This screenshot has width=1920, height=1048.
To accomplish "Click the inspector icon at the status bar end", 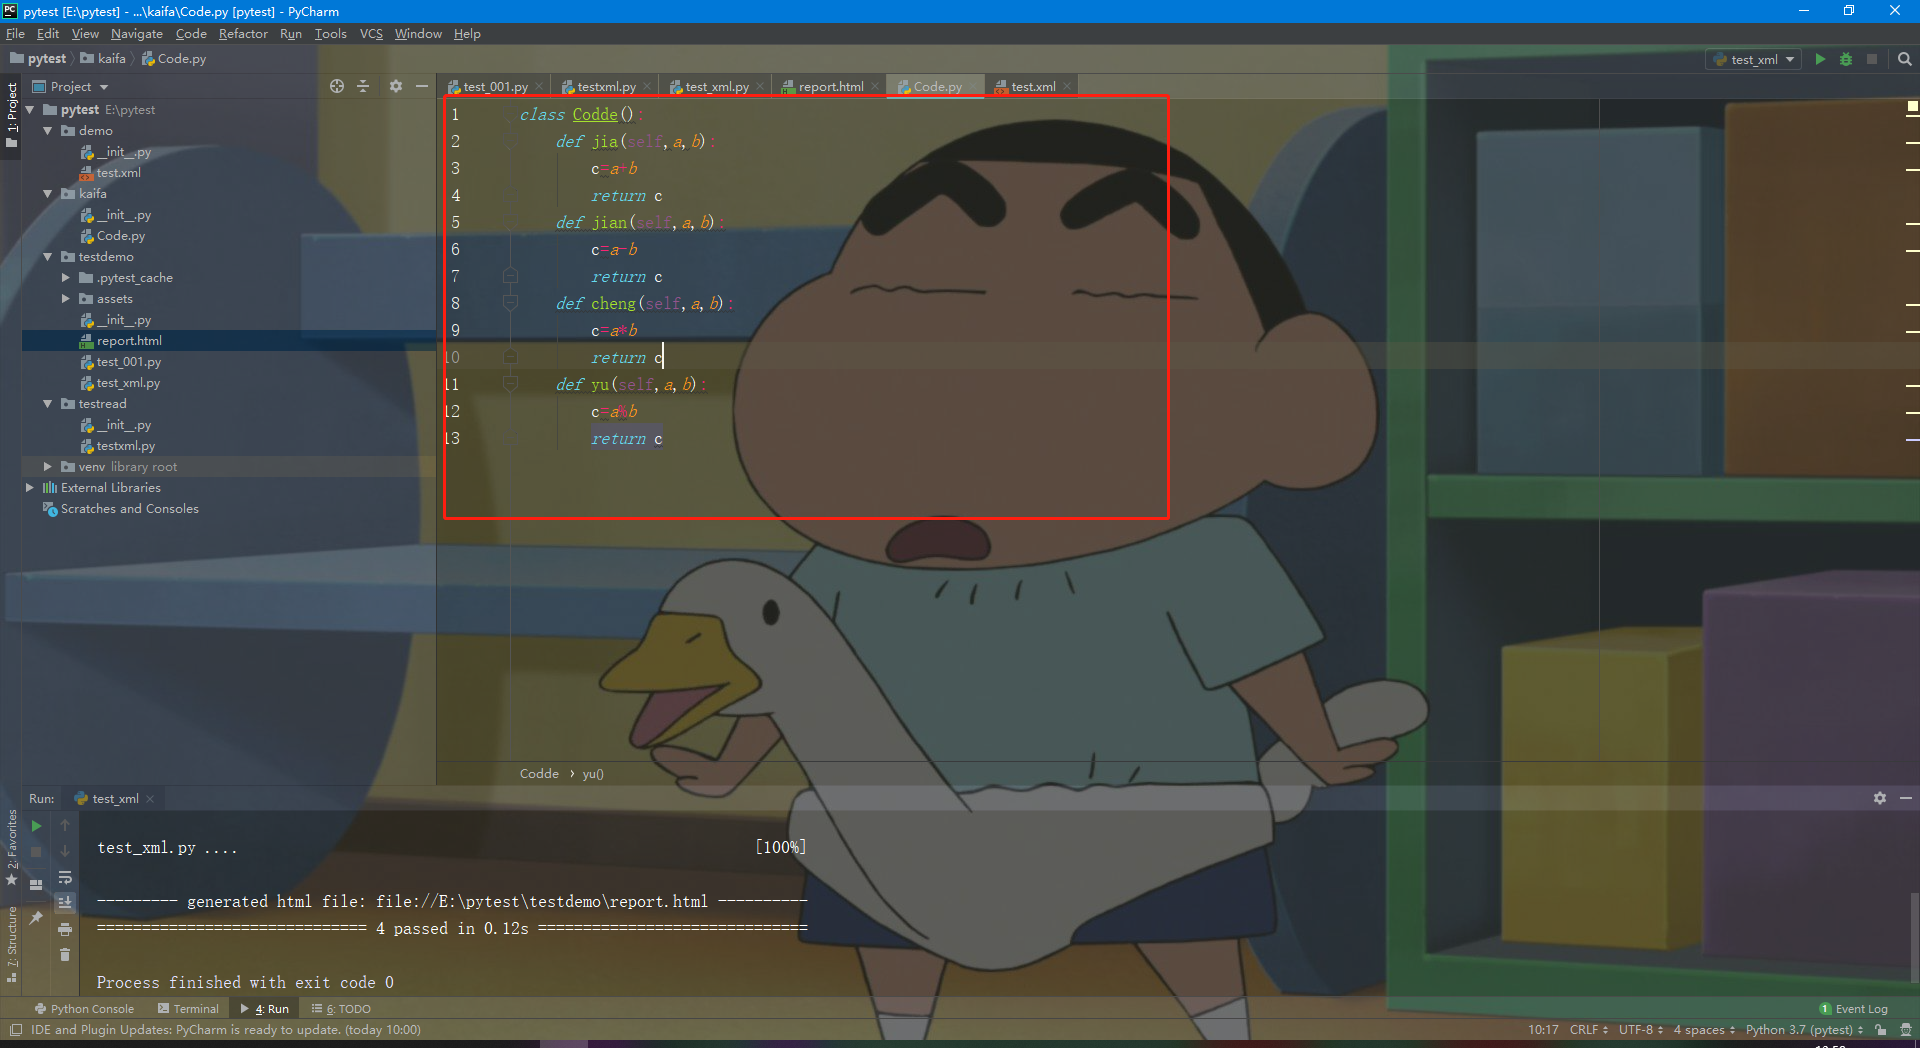I will 1905,1030.
